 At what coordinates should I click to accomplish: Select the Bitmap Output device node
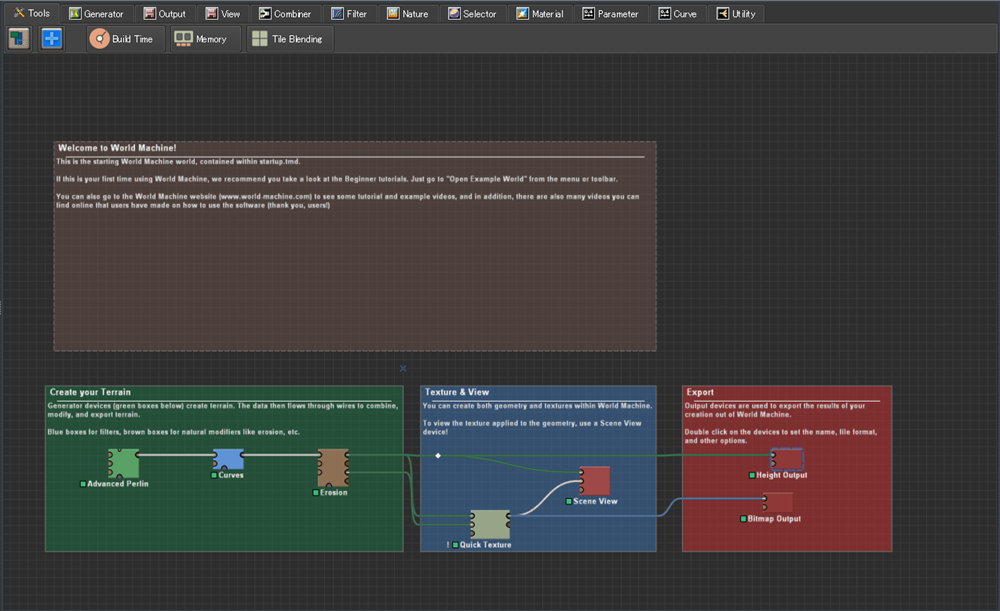[778, 503]
